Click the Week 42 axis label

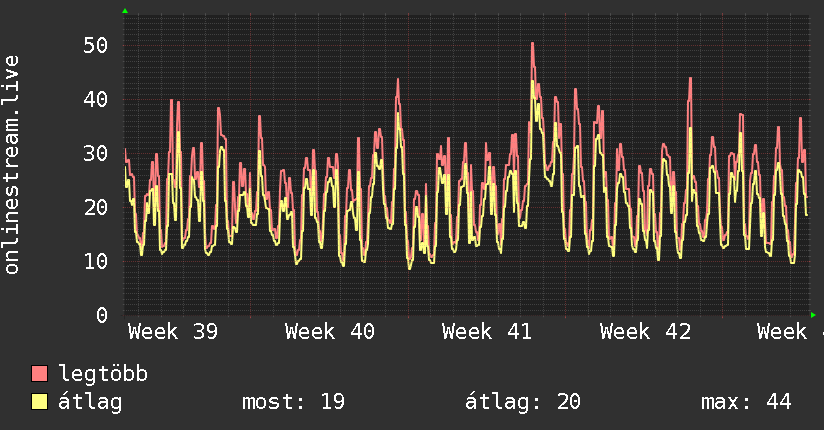coord(645,332)
